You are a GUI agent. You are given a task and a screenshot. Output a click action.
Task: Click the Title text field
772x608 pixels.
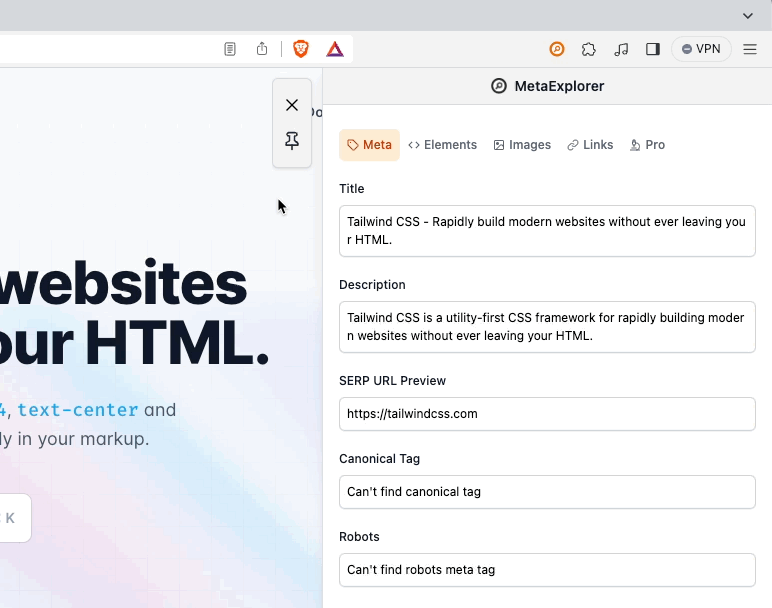pos(547,231)
